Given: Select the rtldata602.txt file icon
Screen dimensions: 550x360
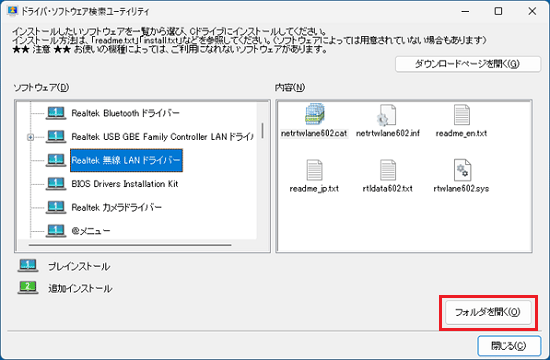Looking at the screenshot, I should point(388,170).
